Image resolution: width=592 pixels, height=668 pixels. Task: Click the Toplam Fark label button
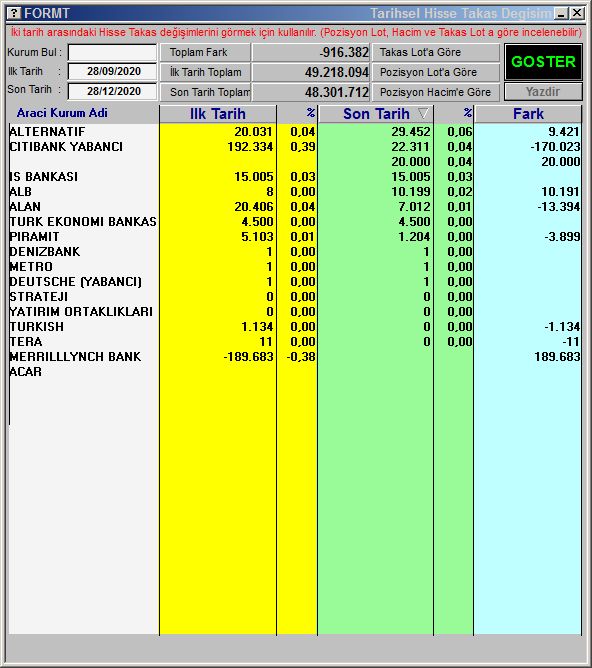point(205,52)
